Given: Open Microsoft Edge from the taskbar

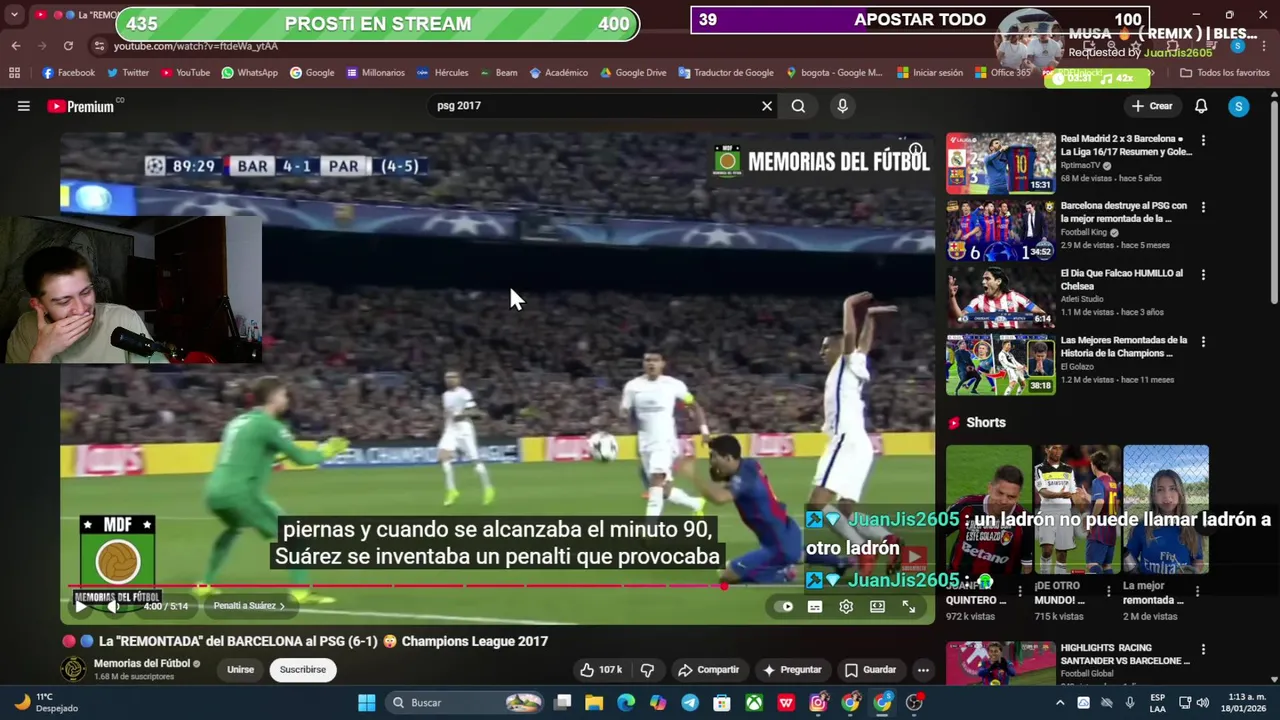Looking at the screenshot, I should (x=626, y=703).
